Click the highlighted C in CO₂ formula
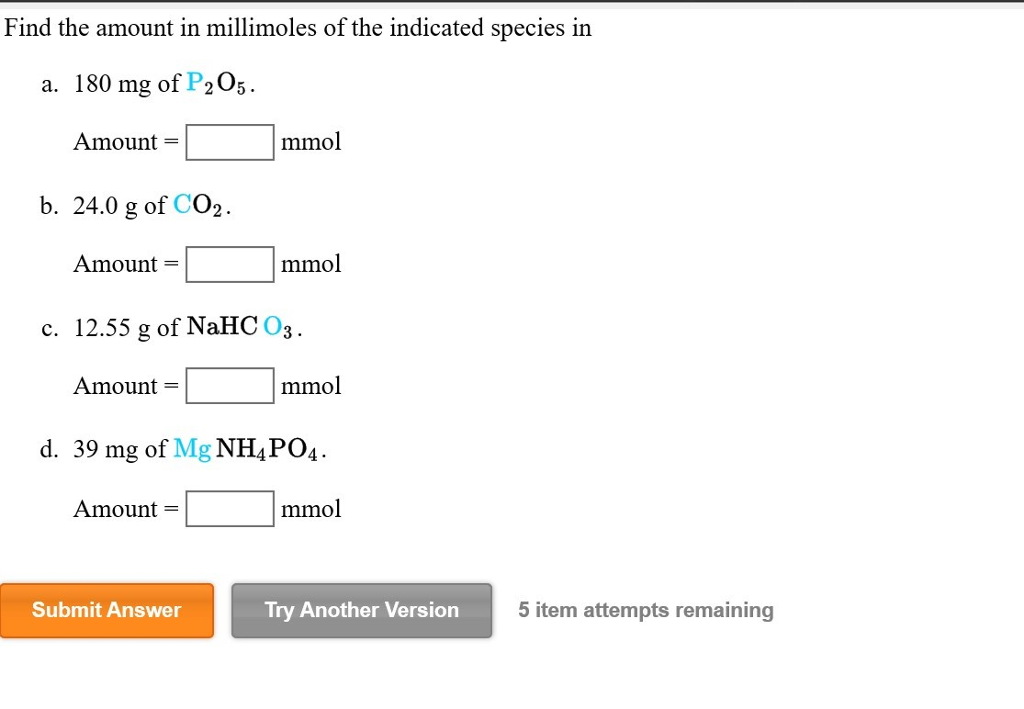This screenshot has width=1024, height=709. click(x=182, y=205)
